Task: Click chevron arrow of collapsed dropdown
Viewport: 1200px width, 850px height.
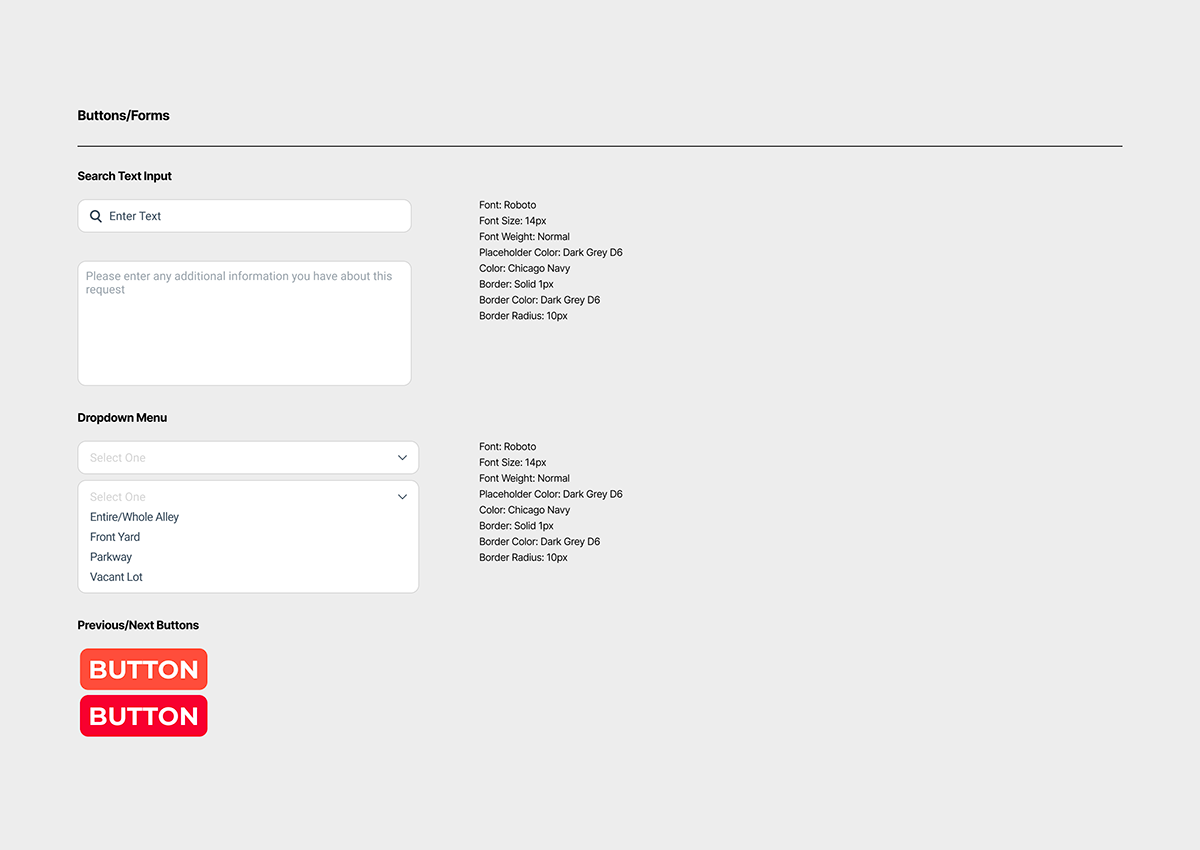Action: 402,458
